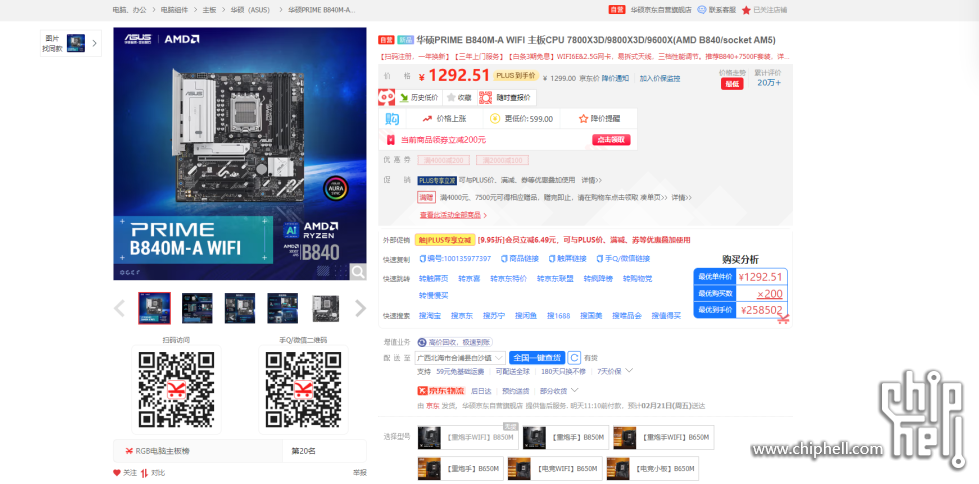Viewport: 979px width, 484px height.
Task: Select breadcrumb 主板
Action: [x=209, y=10]
